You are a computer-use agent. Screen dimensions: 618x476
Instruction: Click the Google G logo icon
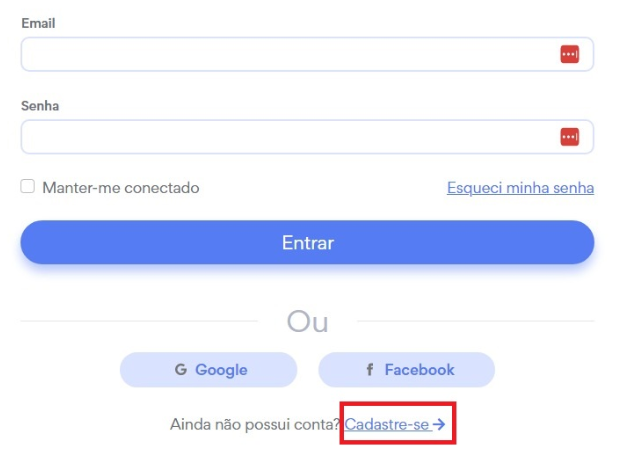click(x=181, y=370)
